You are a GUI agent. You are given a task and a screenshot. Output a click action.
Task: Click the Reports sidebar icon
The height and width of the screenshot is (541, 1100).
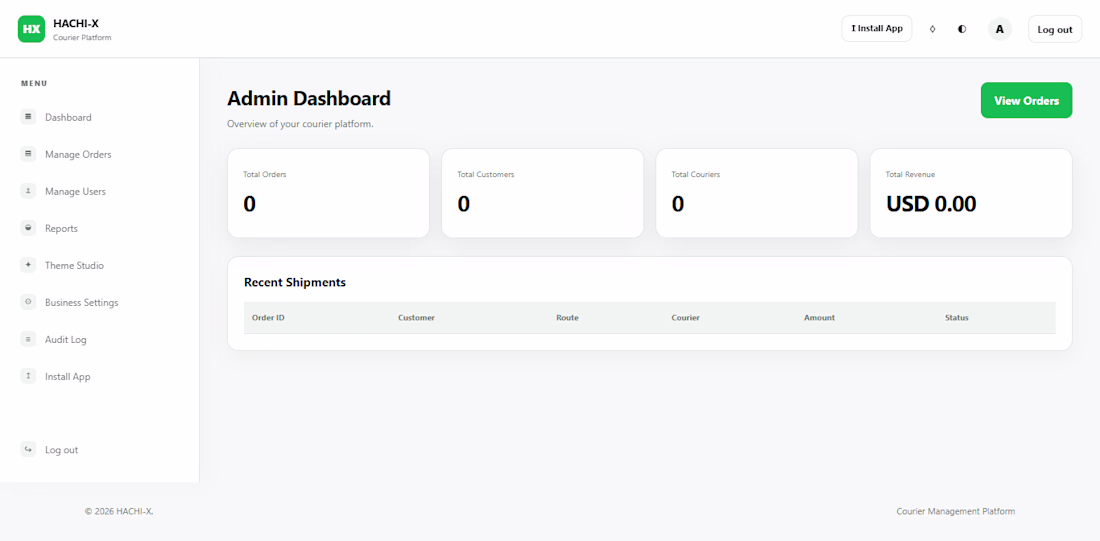[x=28, y=228]
